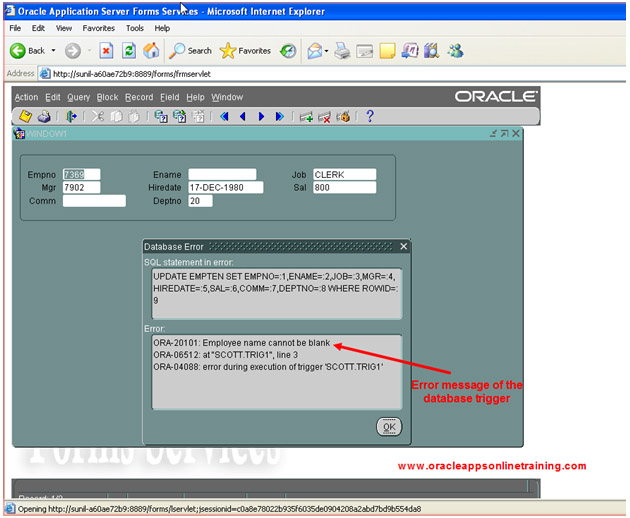The image size is (630, 518).
Task: Open the Oracle Forms Query menu
Action: pyautogui.click(x=79, y=97)
